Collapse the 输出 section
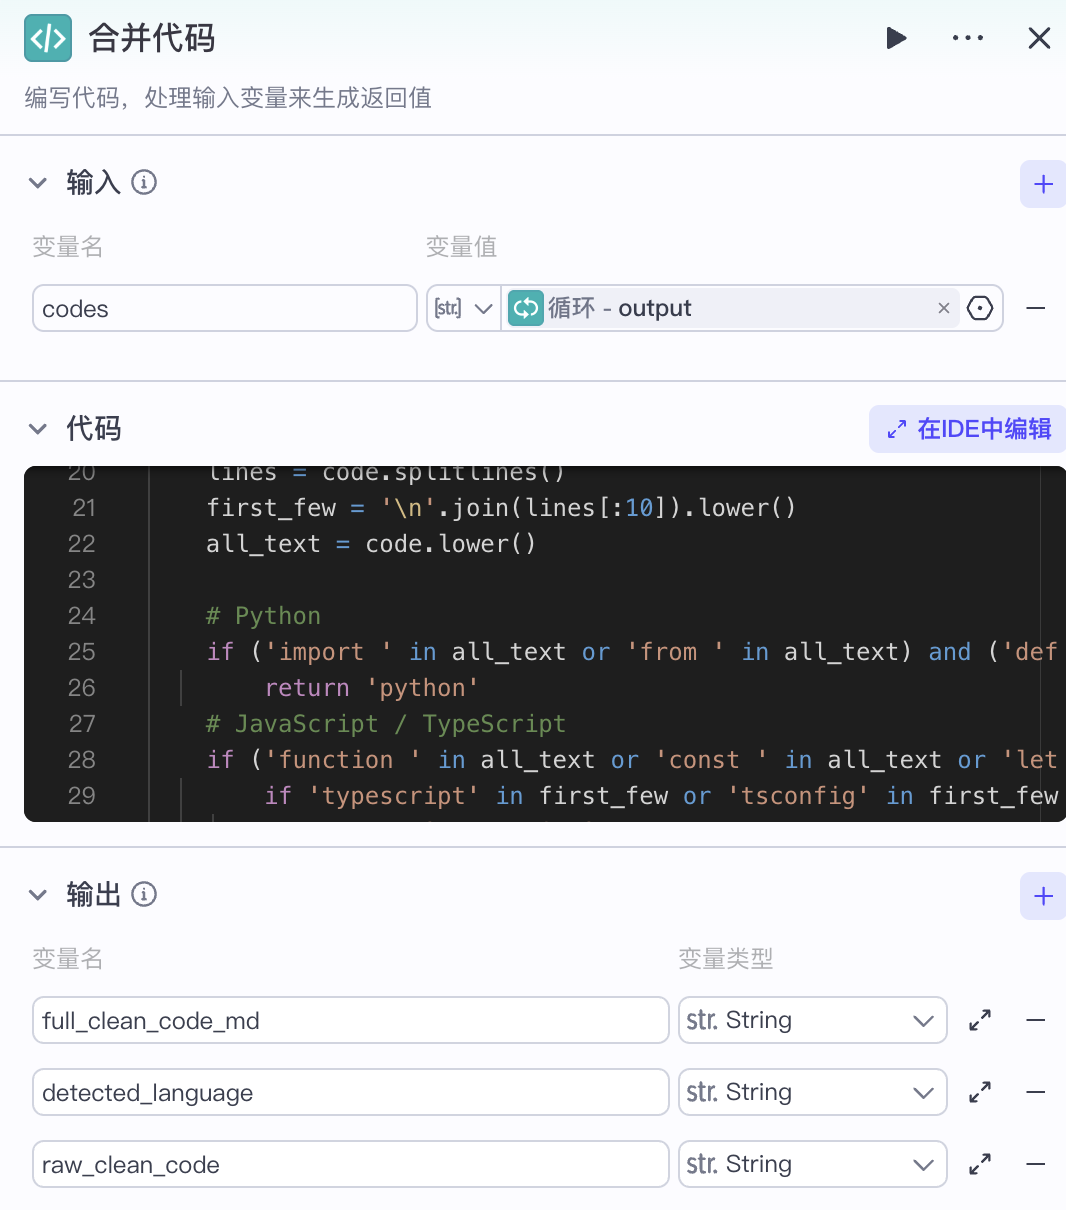 [38, 895]
